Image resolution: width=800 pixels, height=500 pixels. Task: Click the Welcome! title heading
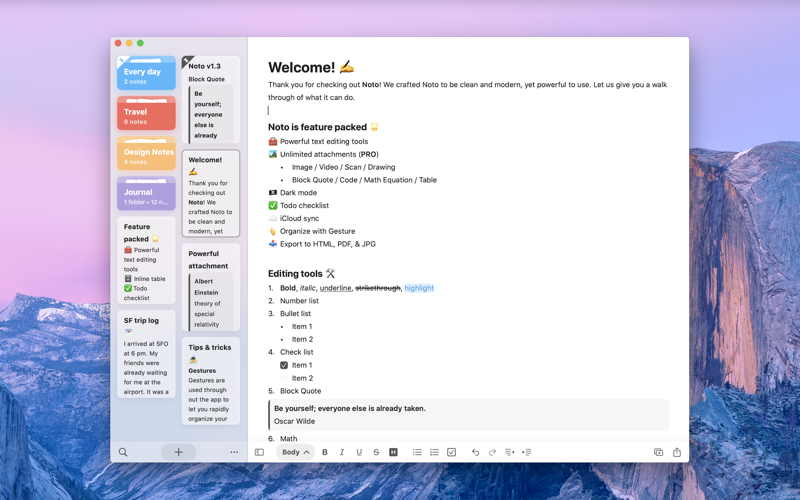point(311,67)
